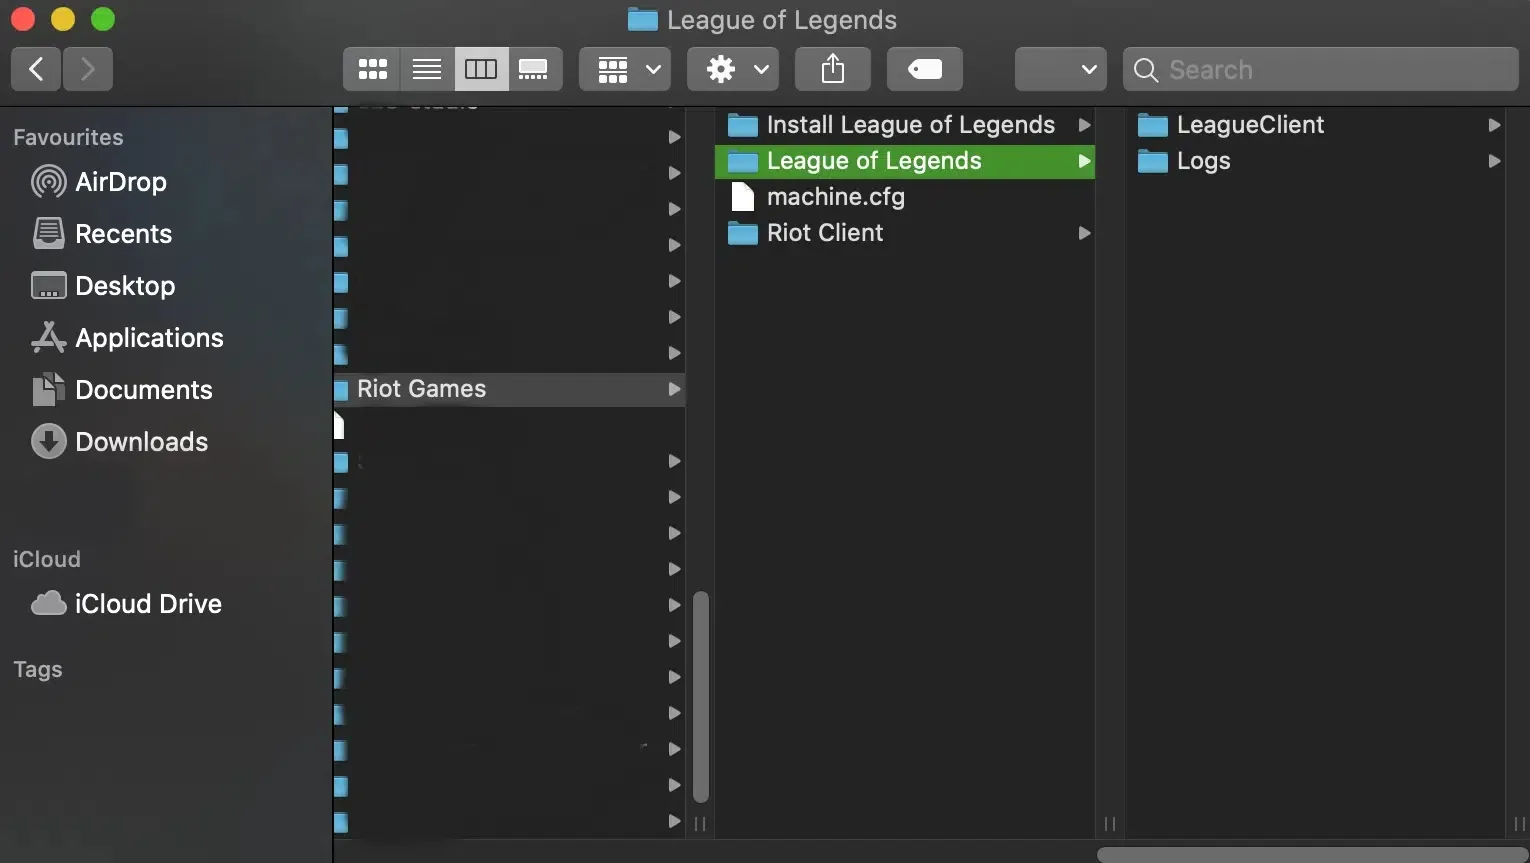Select Install League of Legends folder
The image size is (1530, 863).
pyautogui.click(x=905, y=125)
